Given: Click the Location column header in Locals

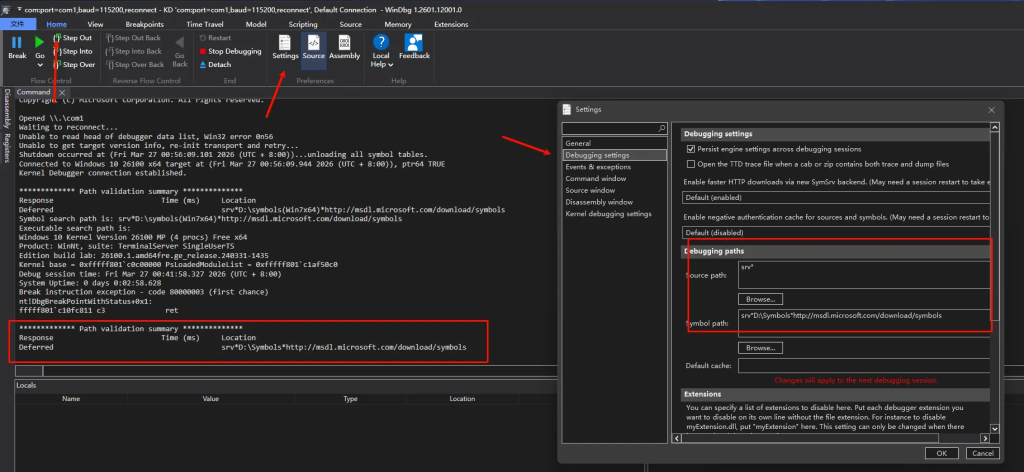Looking at the screenshot, I should (x=462, y=399).
